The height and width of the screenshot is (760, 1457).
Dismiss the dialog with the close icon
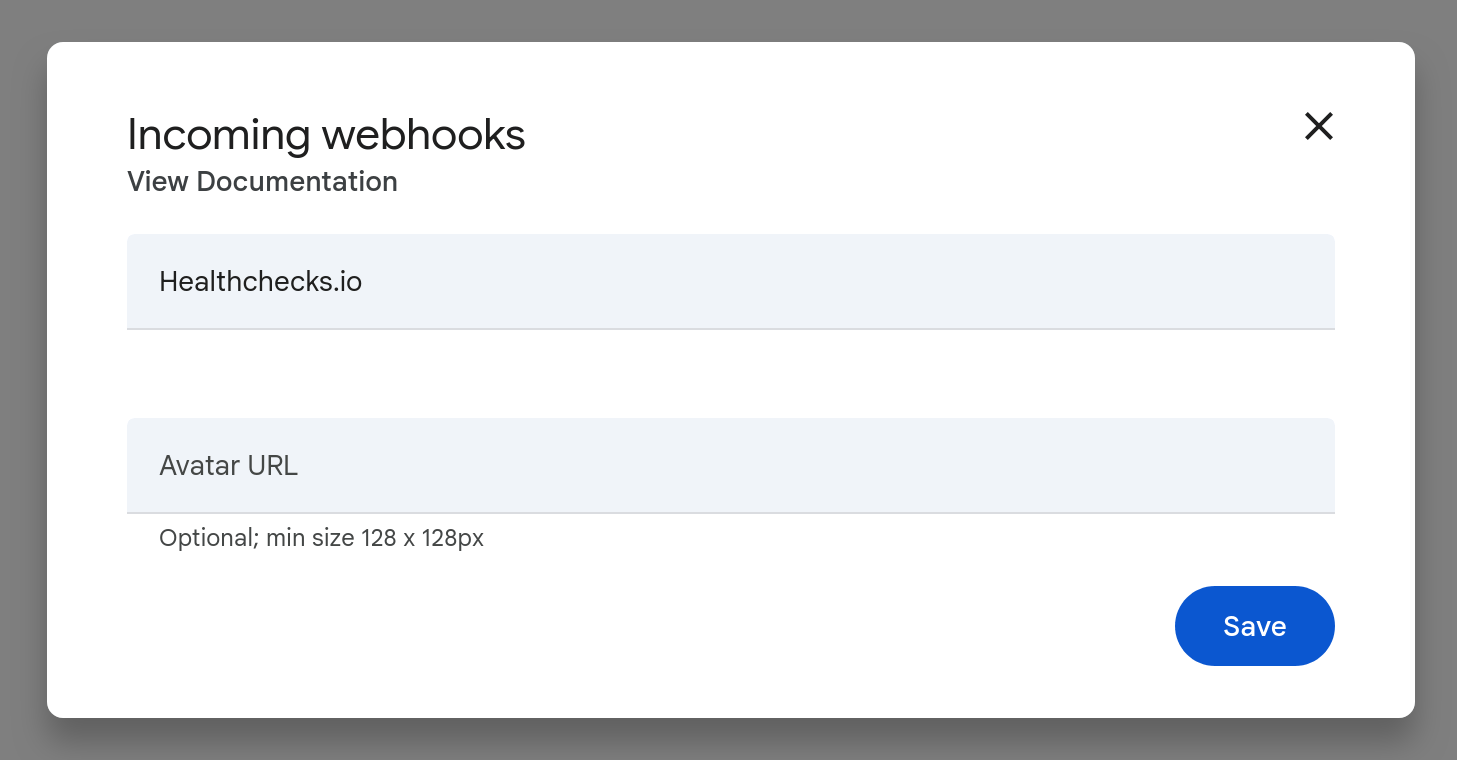coord(1318,126)
